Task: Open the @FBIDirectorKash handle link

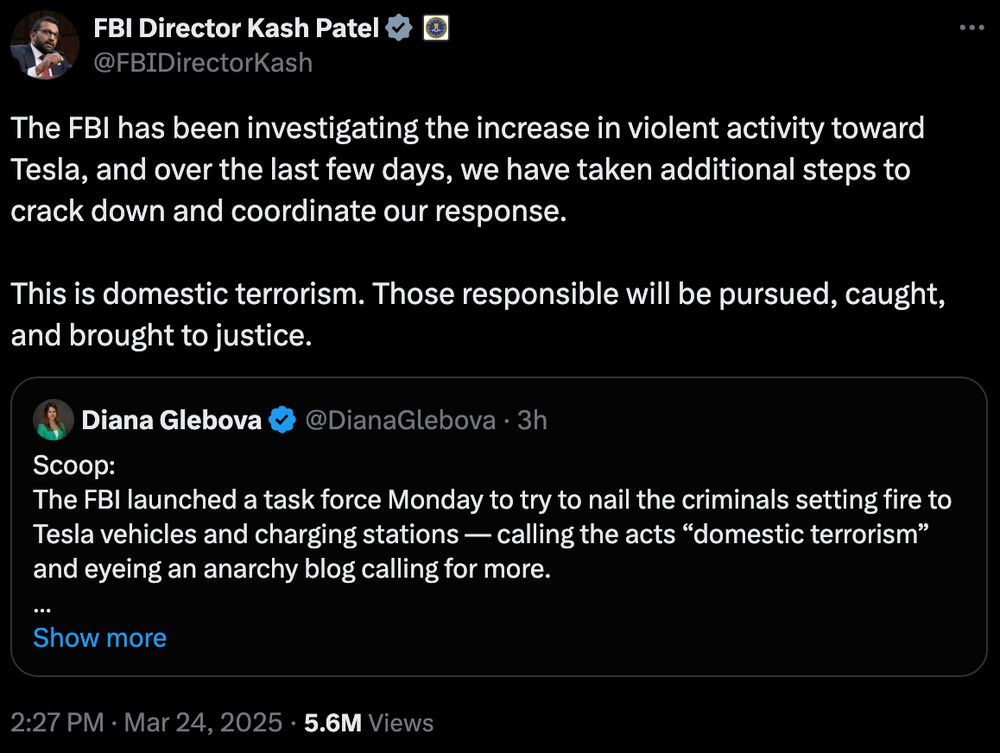Action: [x=203, y=63]
